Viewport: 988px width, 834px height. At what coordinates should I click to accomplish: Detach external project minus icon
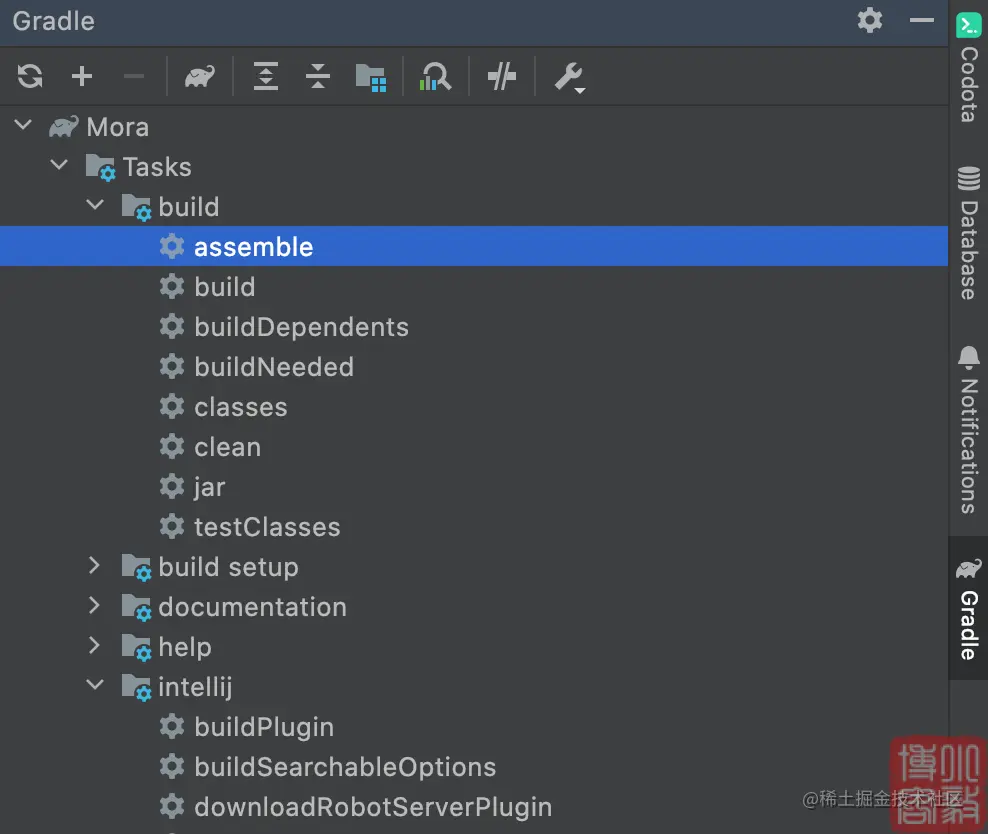pyautogui.click(x=134, y=77)
